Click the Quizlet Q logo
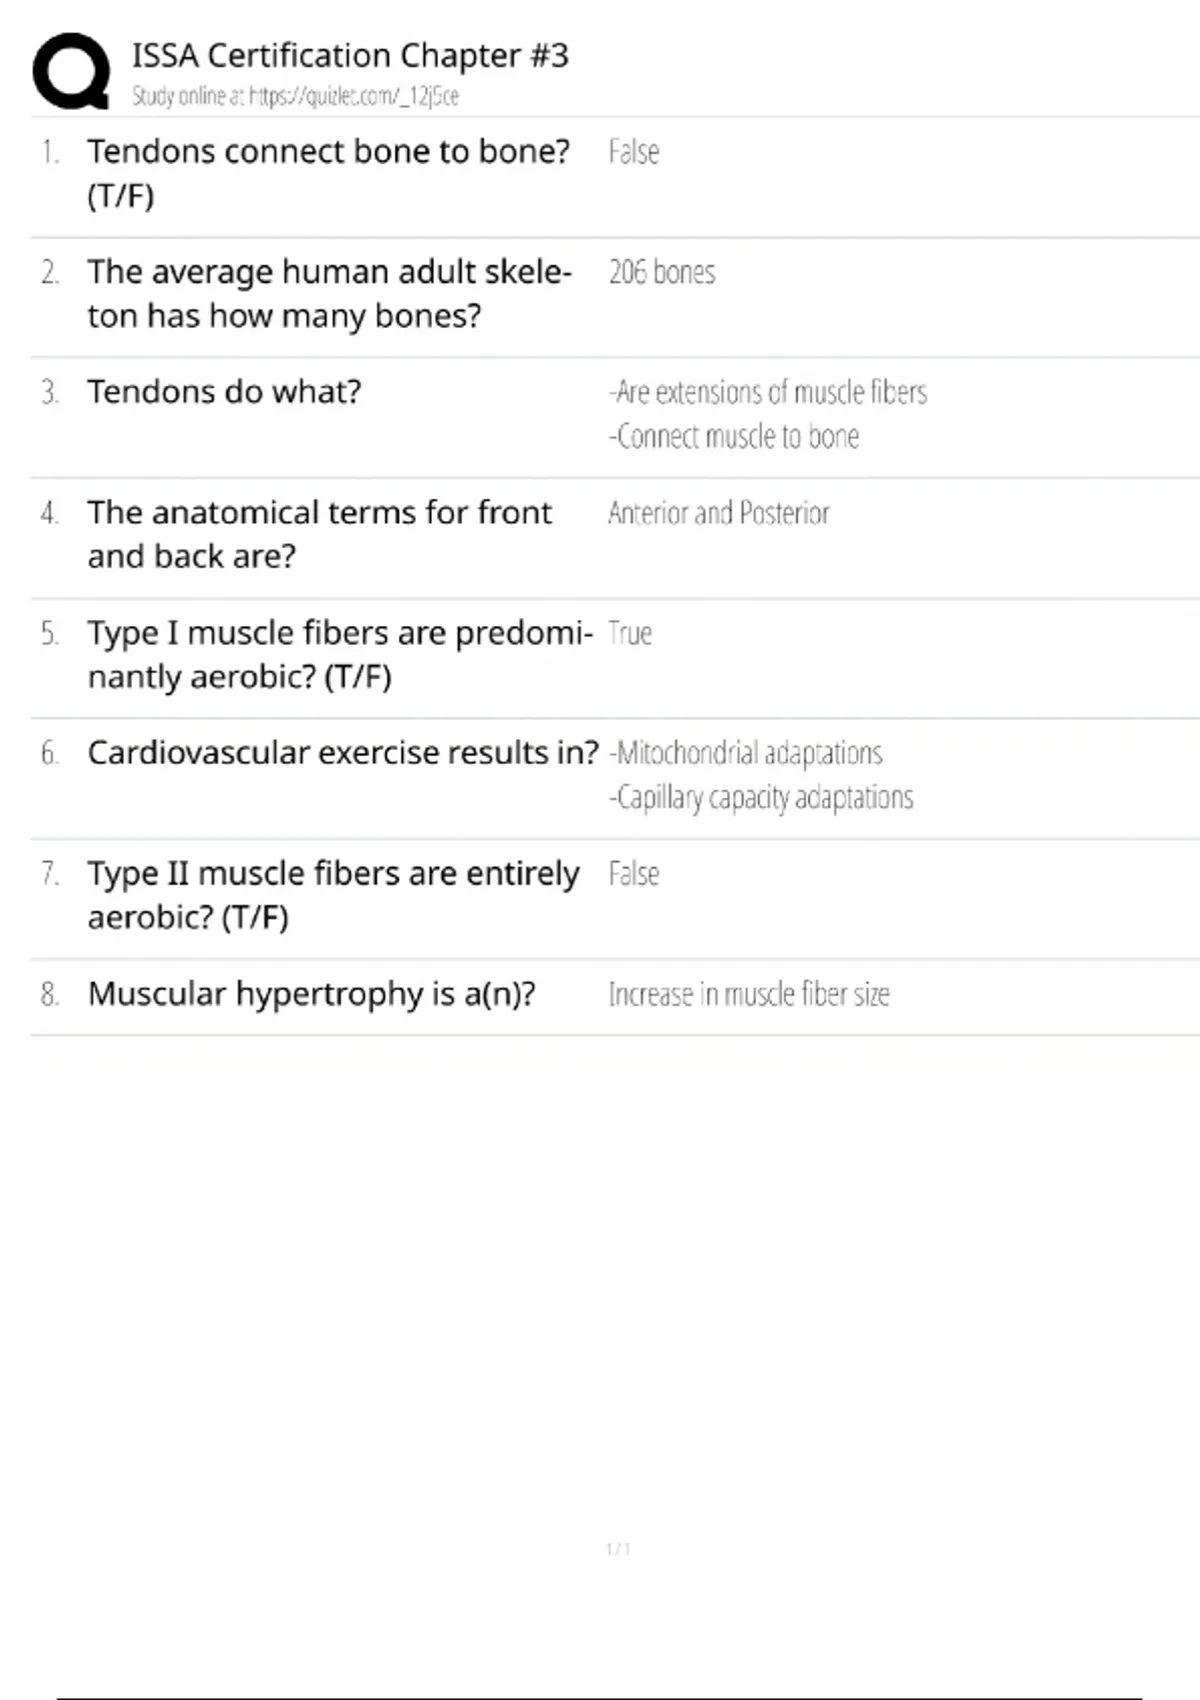Screen dimensions: 1200x1700 click(x=71, y=71)
